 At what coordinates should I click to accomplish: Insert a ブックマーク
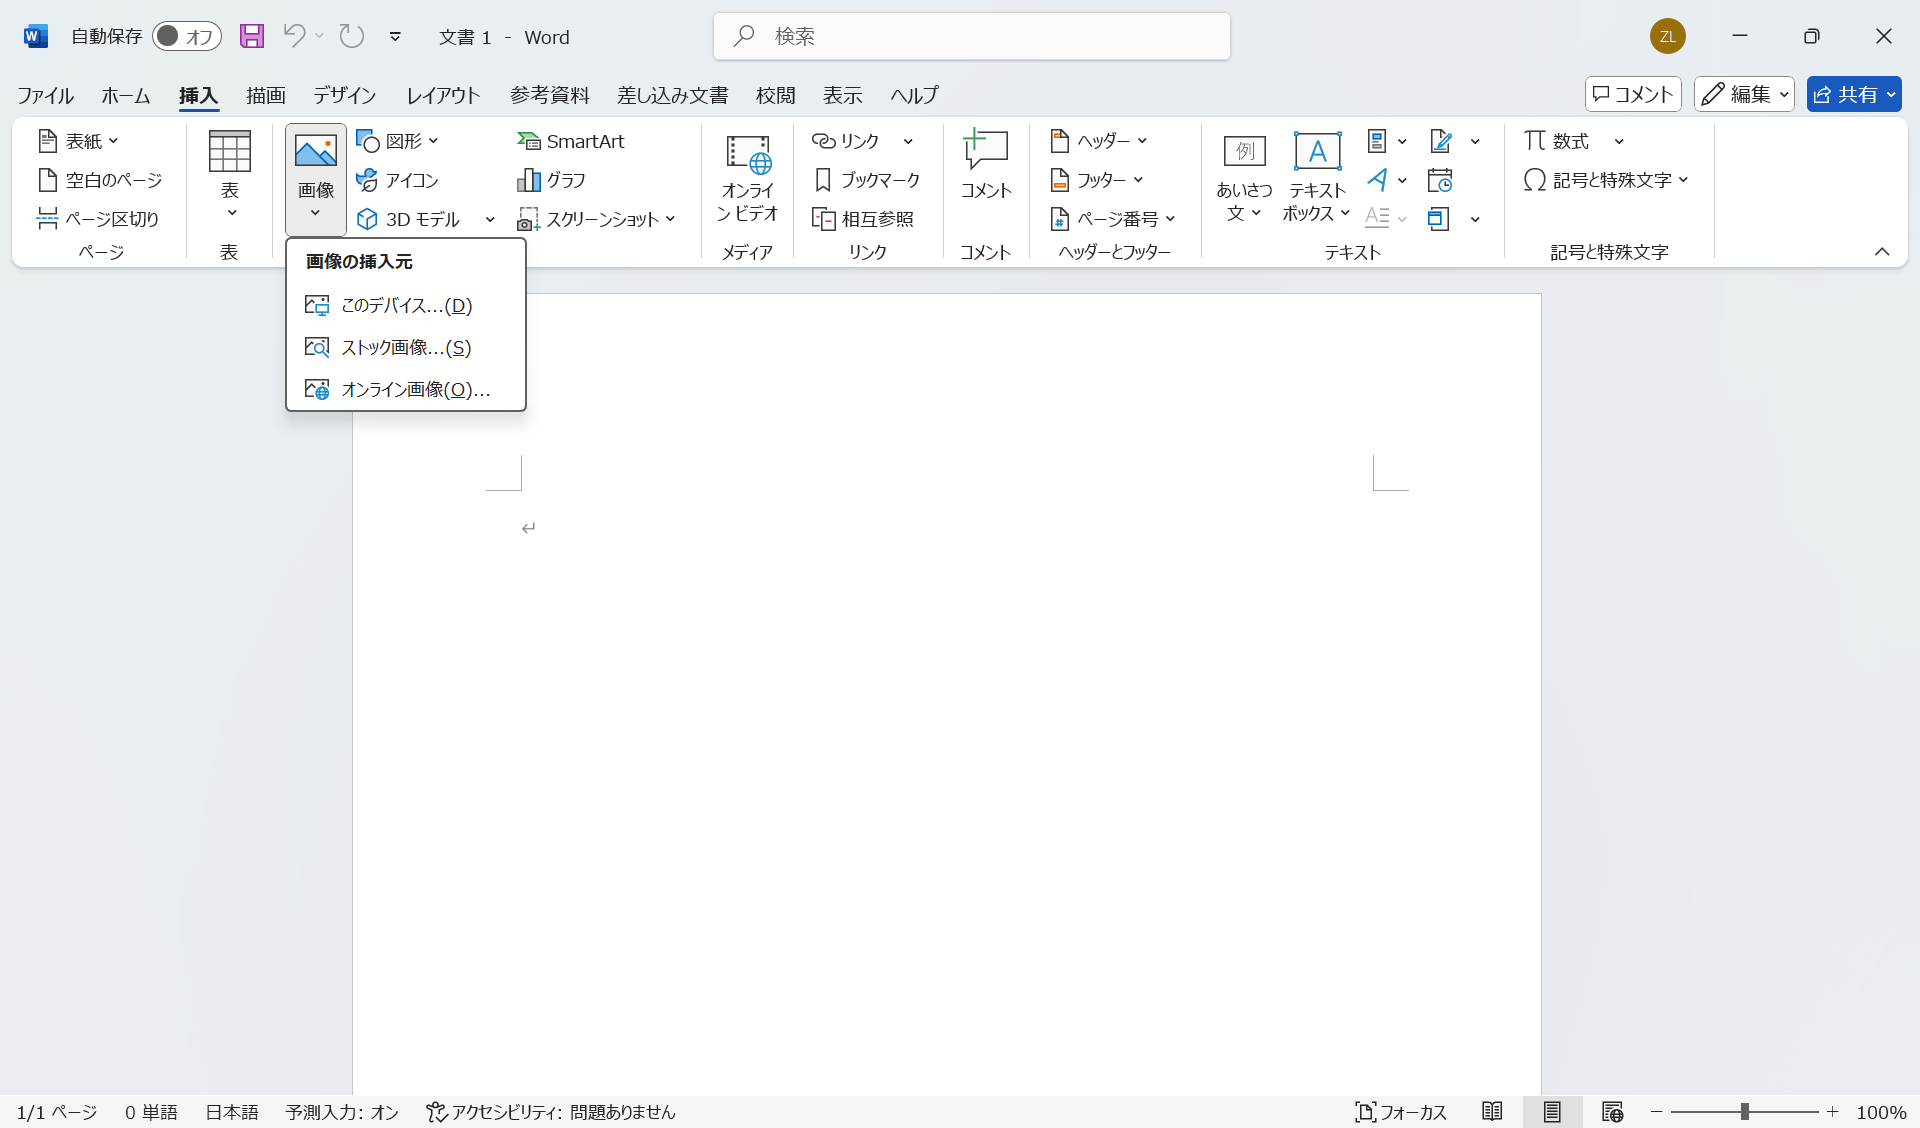tap(866, 180)
